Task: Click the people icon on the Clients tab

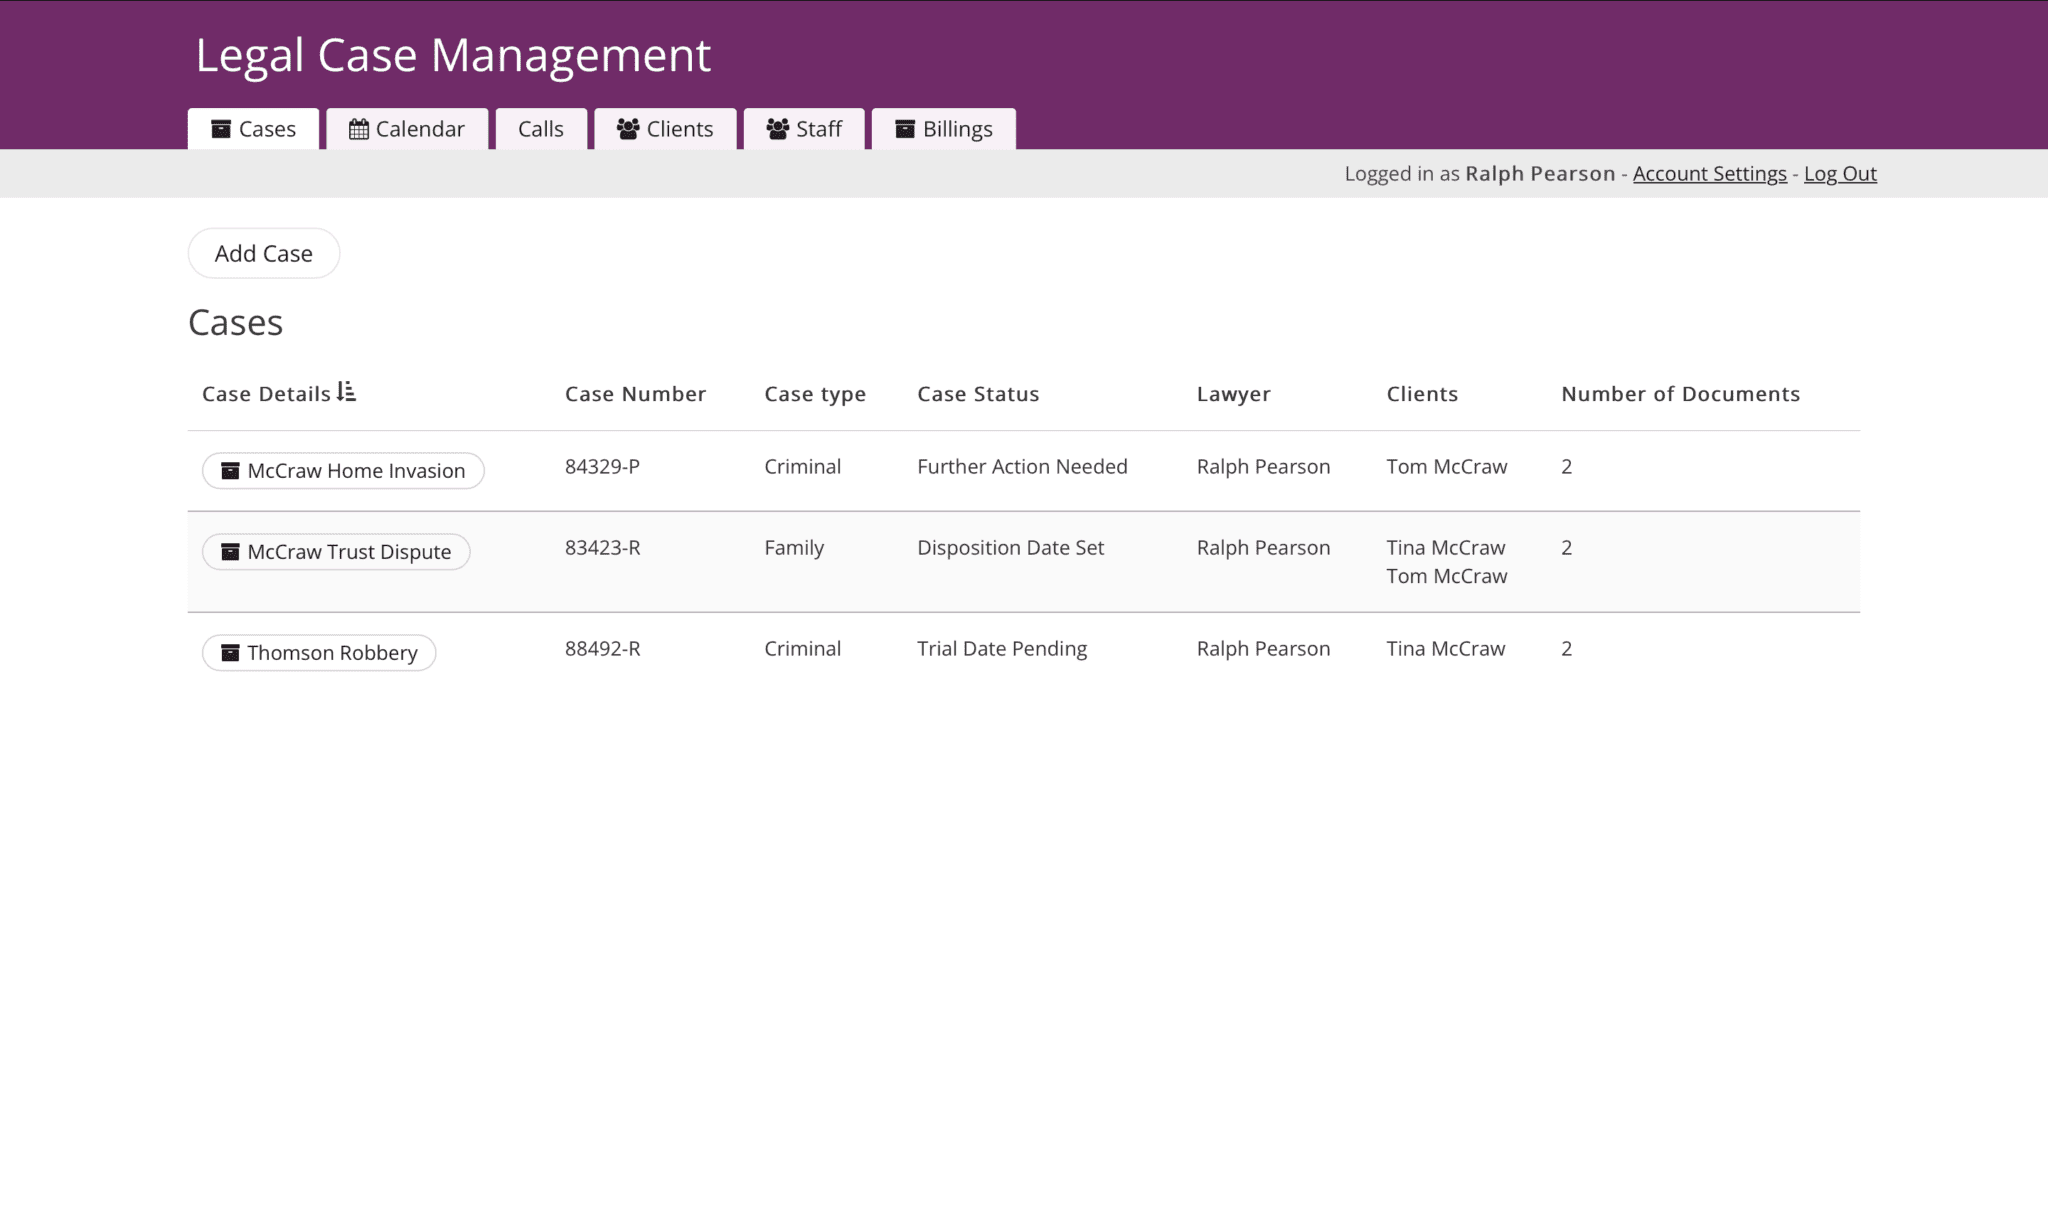Action: tap(627, 128)
